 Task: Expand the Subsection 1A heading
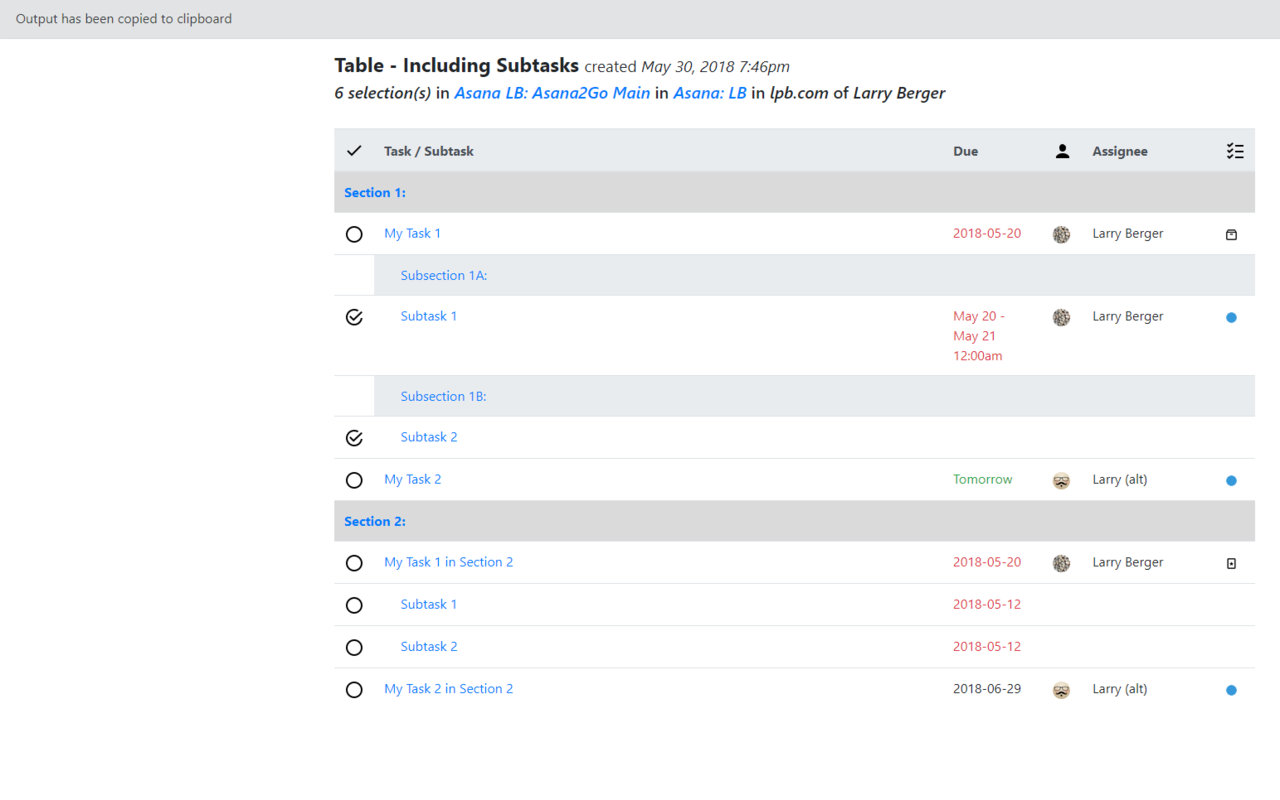[x=443, y=275]
